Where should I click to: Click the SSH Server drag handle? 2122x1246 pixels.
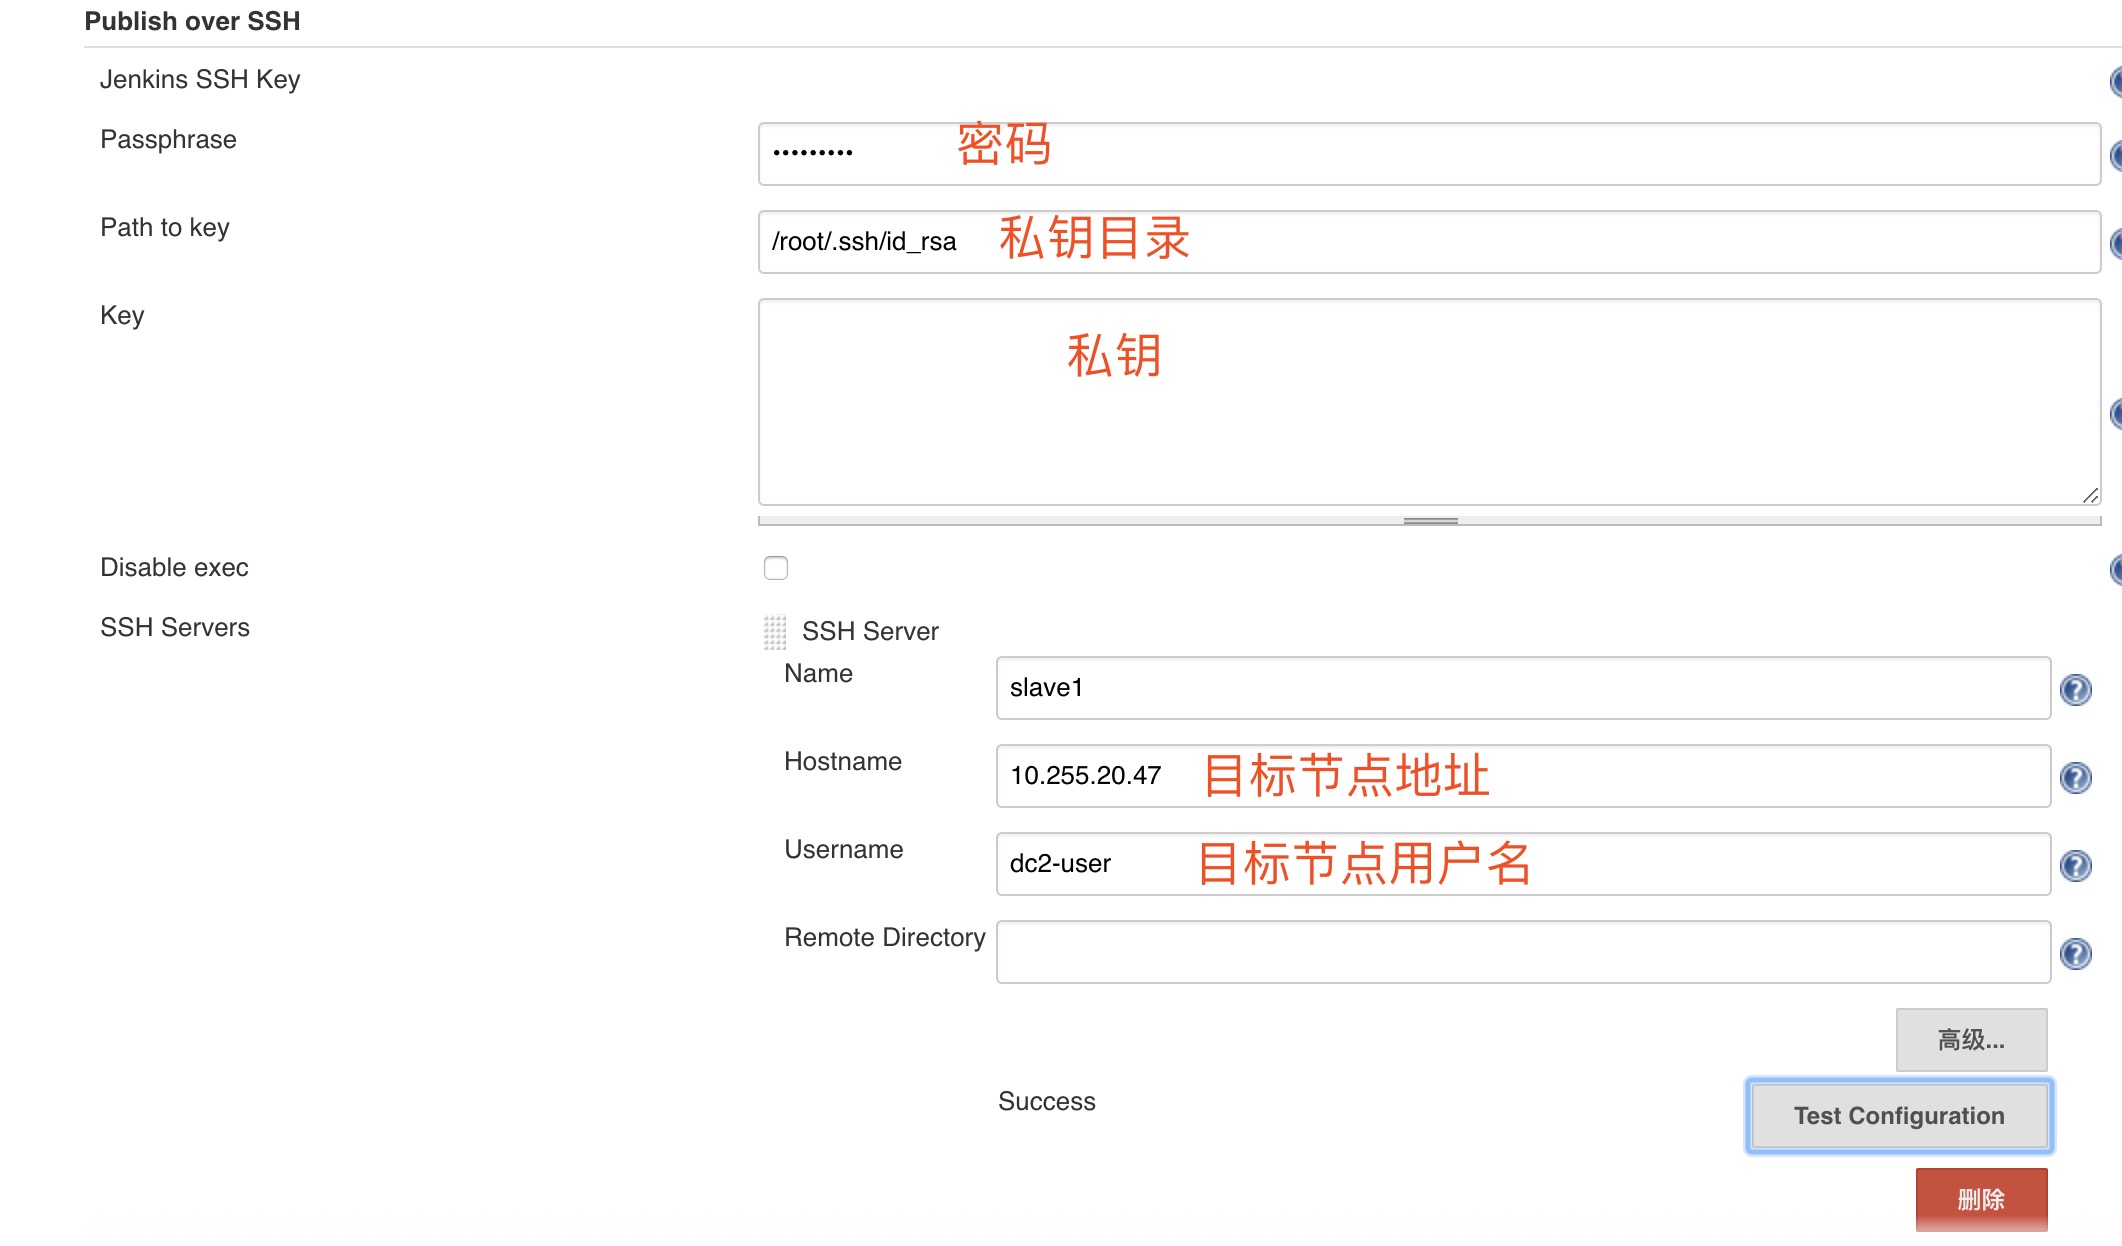pos(775,632)
